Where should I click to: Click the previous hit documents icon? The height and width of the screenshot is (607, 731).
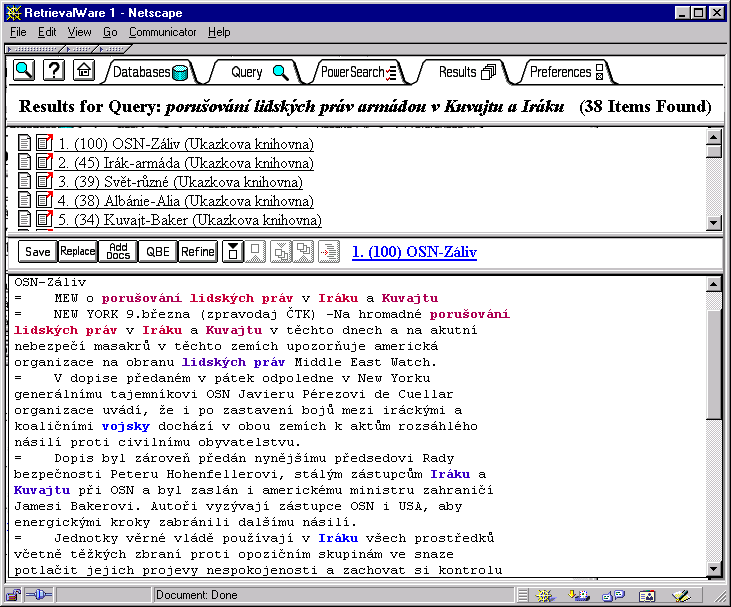[303, 252]
